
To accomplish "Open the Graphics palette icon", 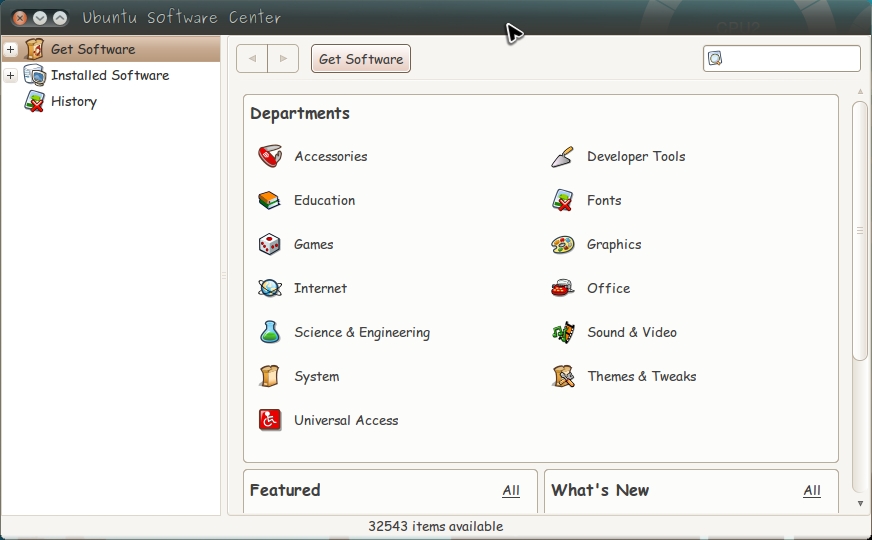I will tap(563, 244).
